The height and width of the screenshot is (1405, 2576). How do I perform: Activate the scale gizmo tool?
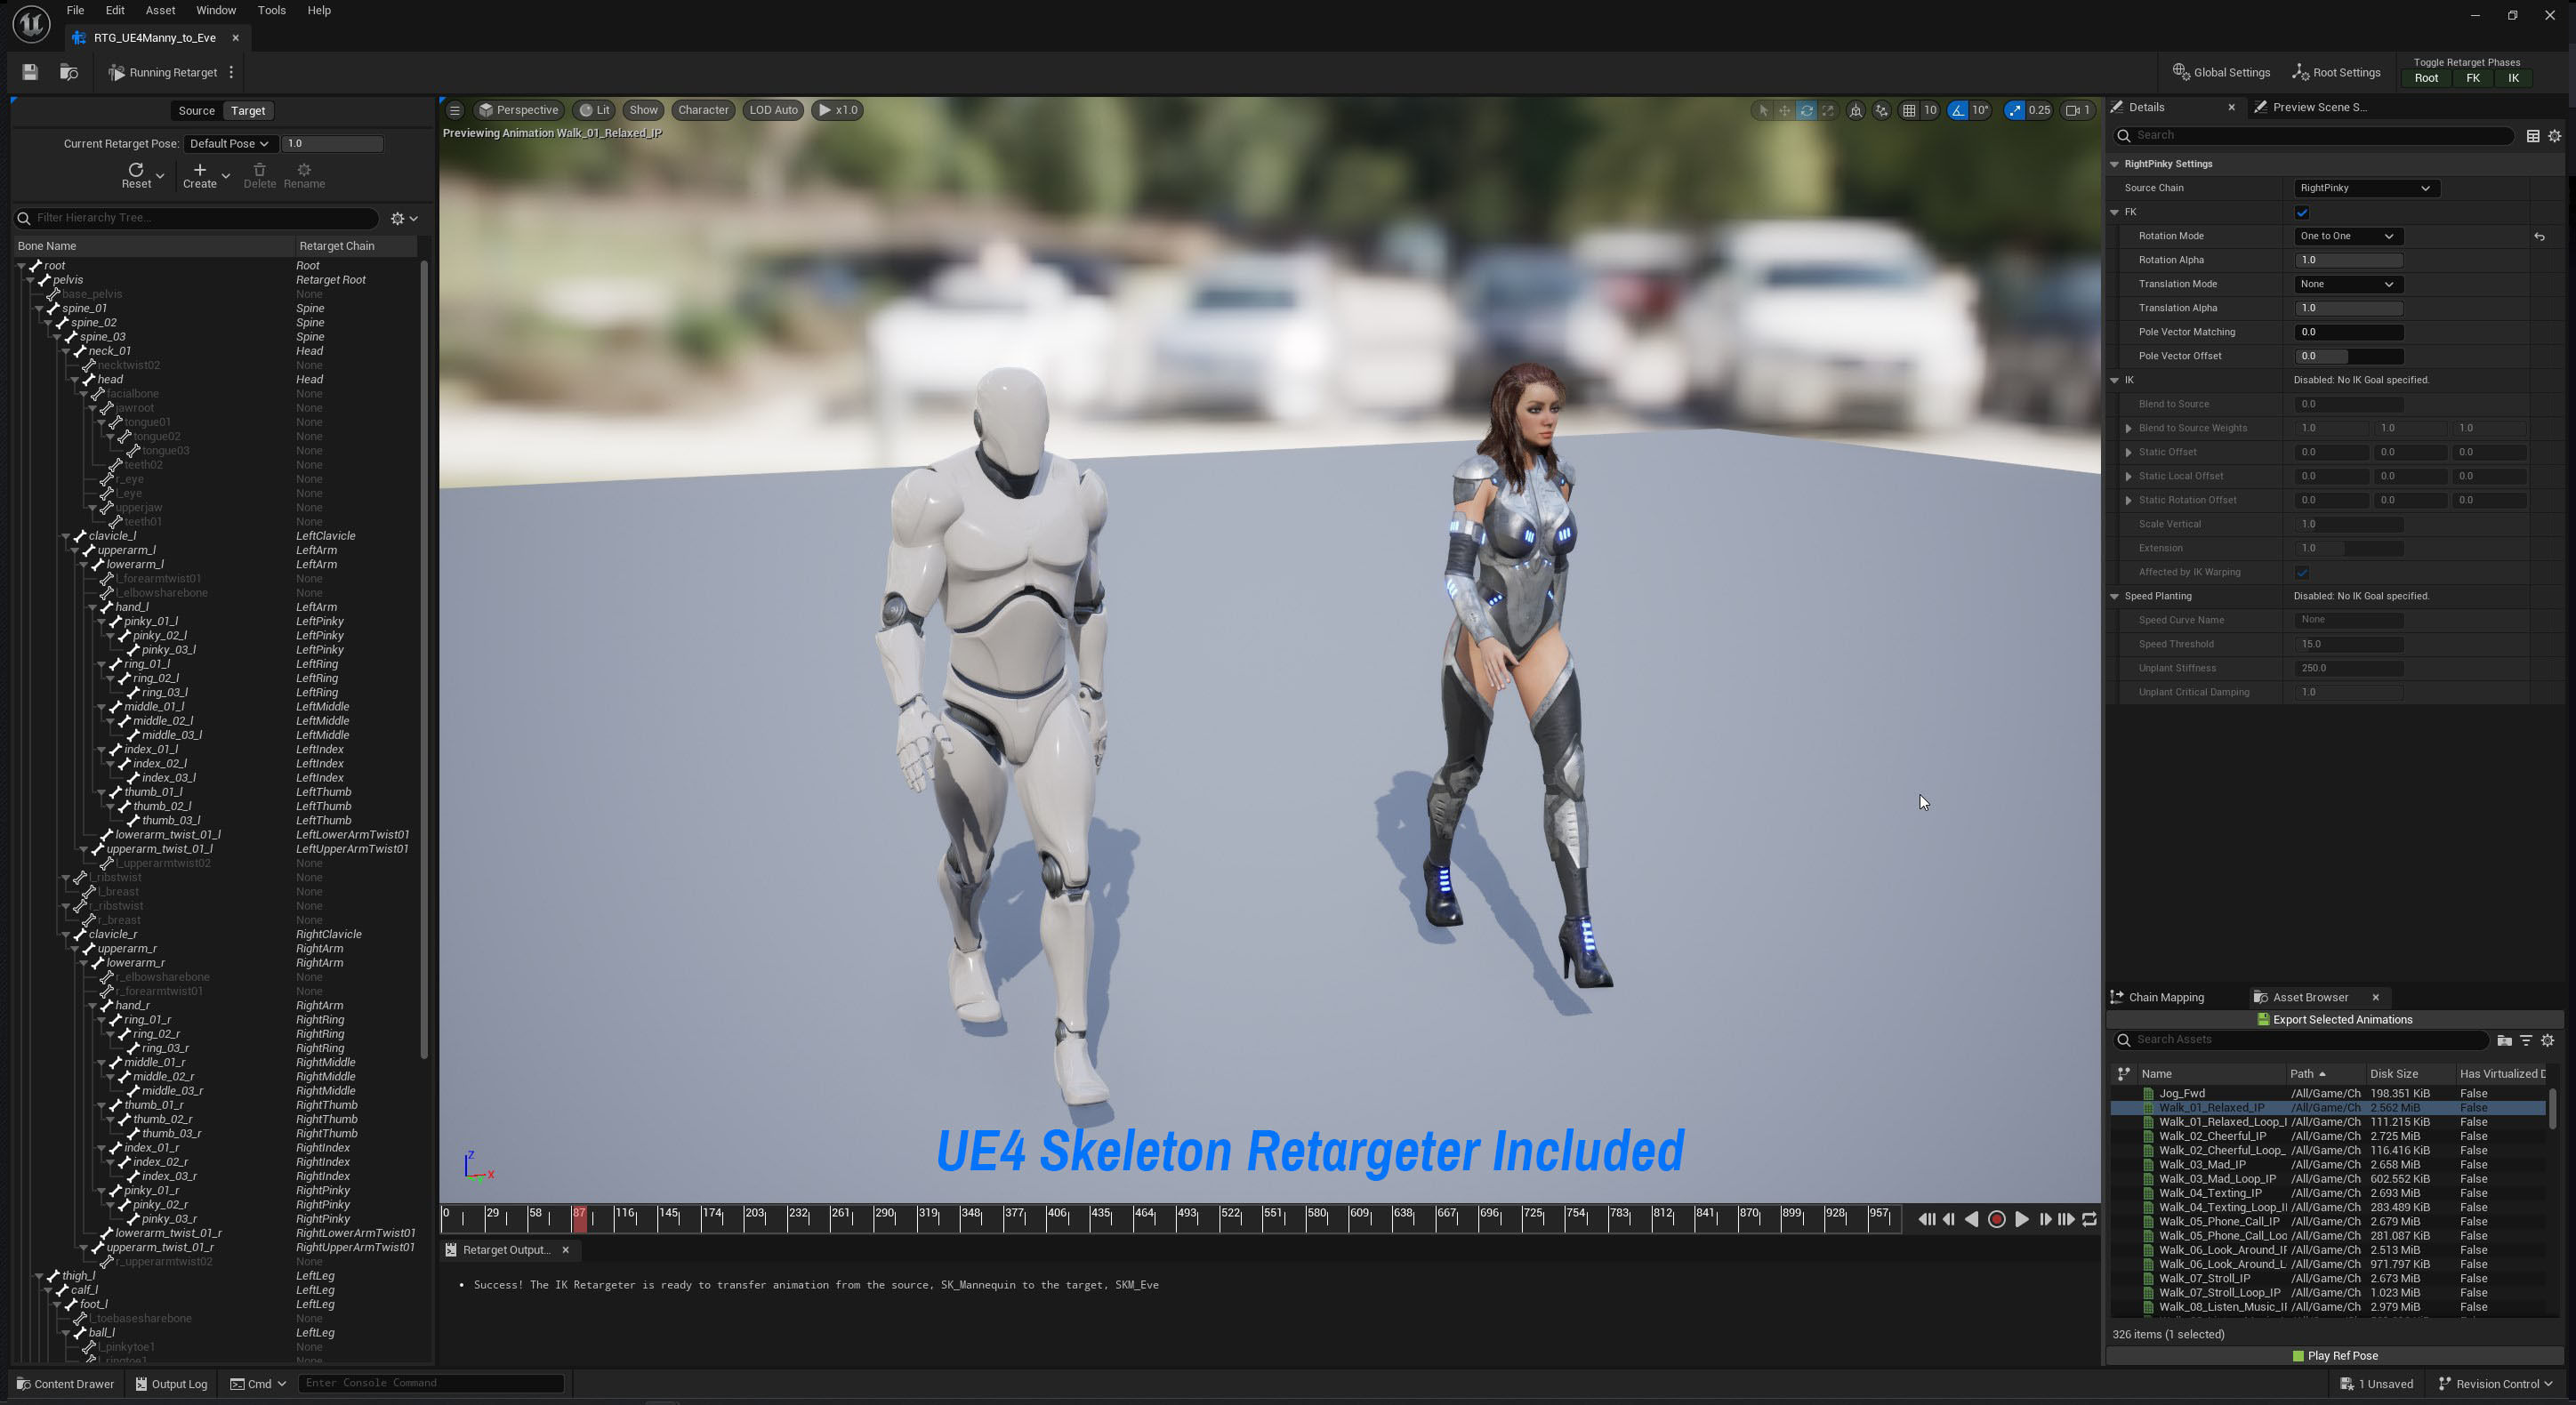[1828, 110]
